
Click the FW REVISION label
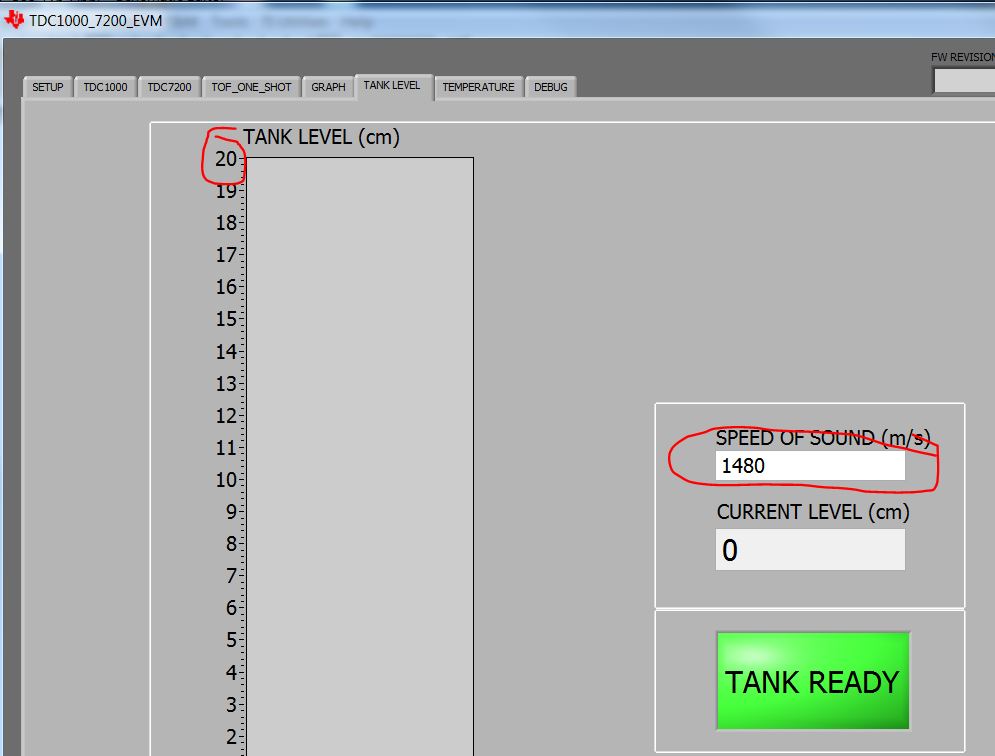pos(963,57)
